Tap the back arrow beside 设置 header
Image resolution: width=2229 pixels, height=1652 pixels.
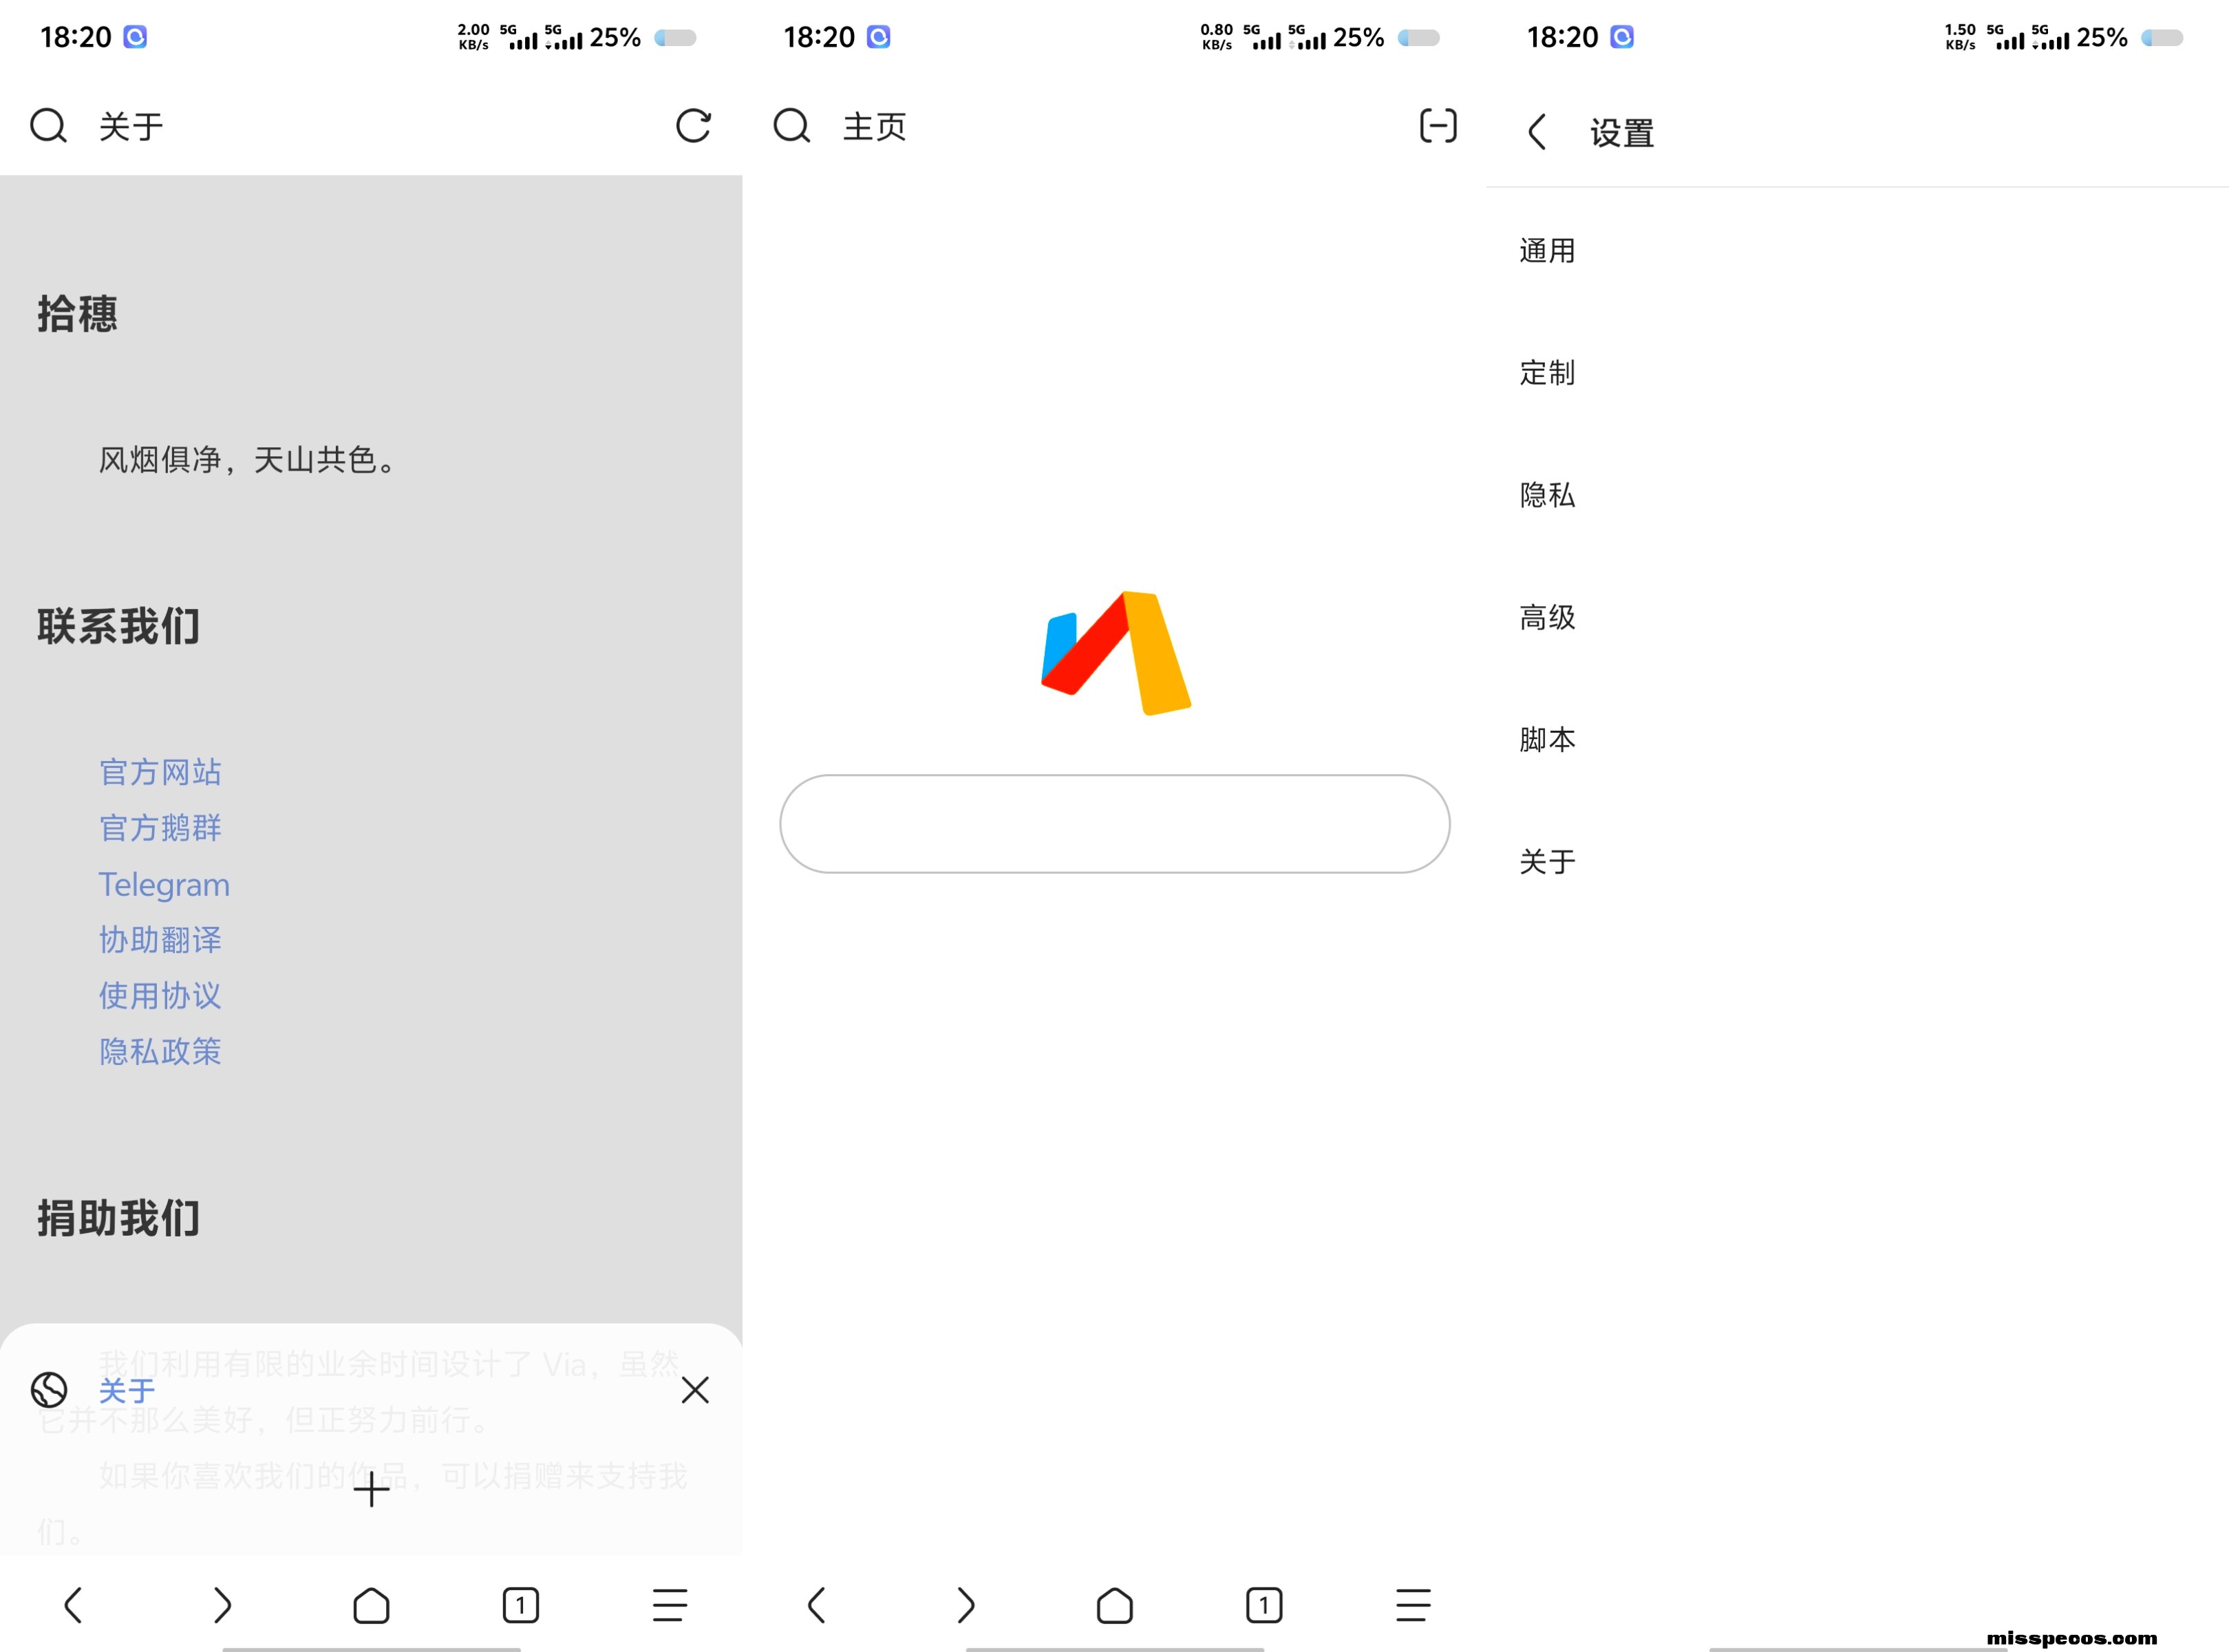coord(1537,132)
